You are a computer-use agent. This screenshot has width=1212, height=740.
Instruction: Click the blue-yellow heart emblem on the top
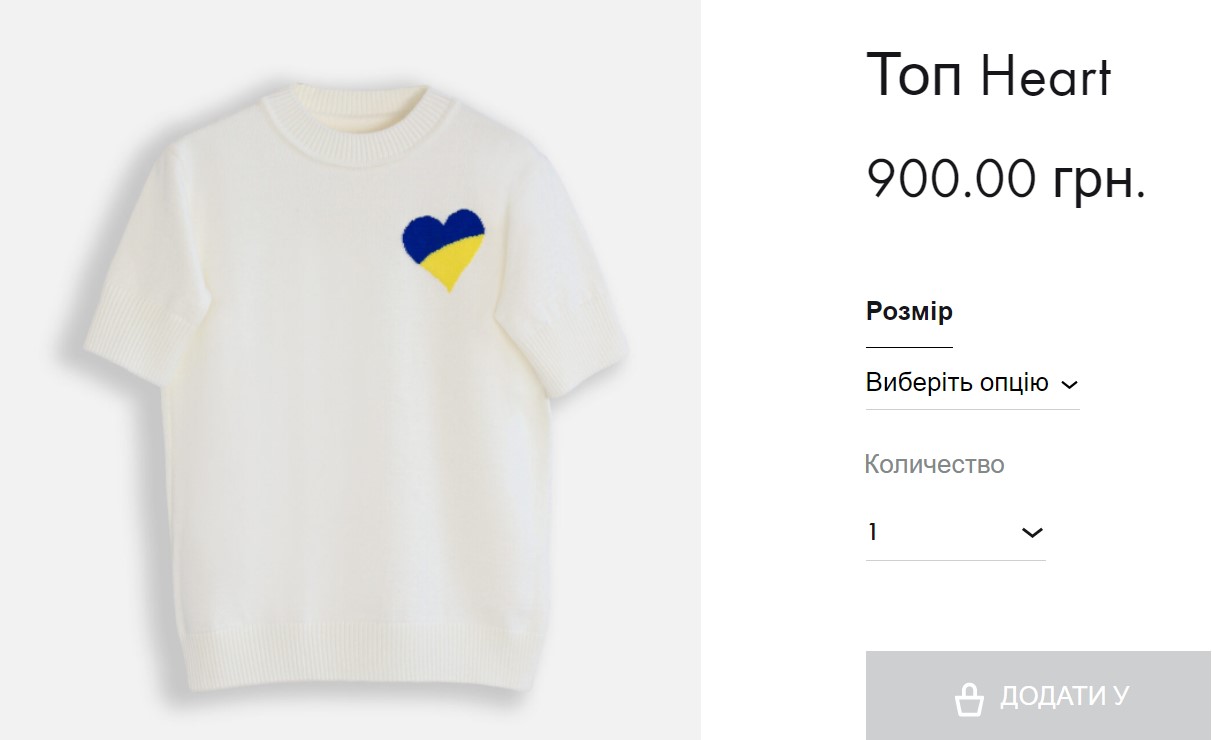(444, 247)
